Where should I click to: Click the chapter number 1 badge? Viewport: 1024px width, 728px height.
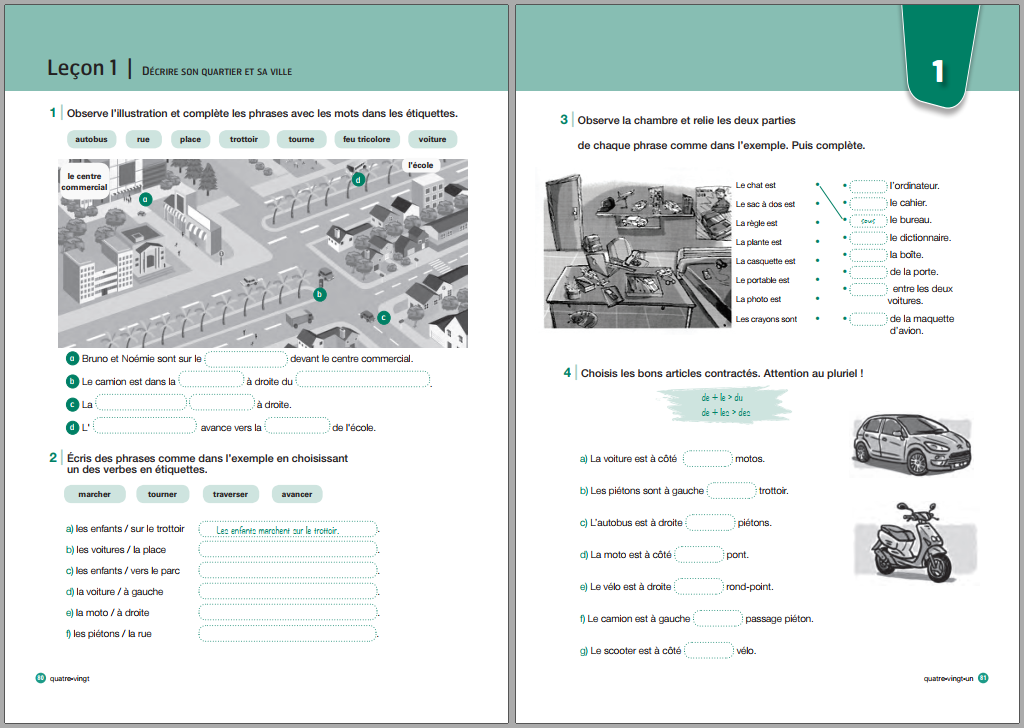(x=938, y=56)
